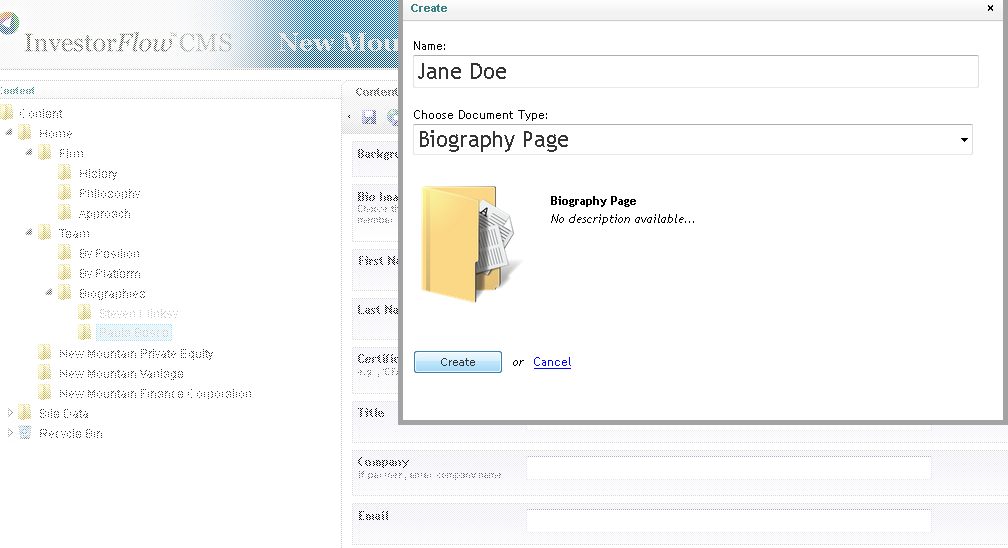The width and height of the screenshot is (1008, 548).
Task: Select the Content root tree item
Action: pos(40,114)
